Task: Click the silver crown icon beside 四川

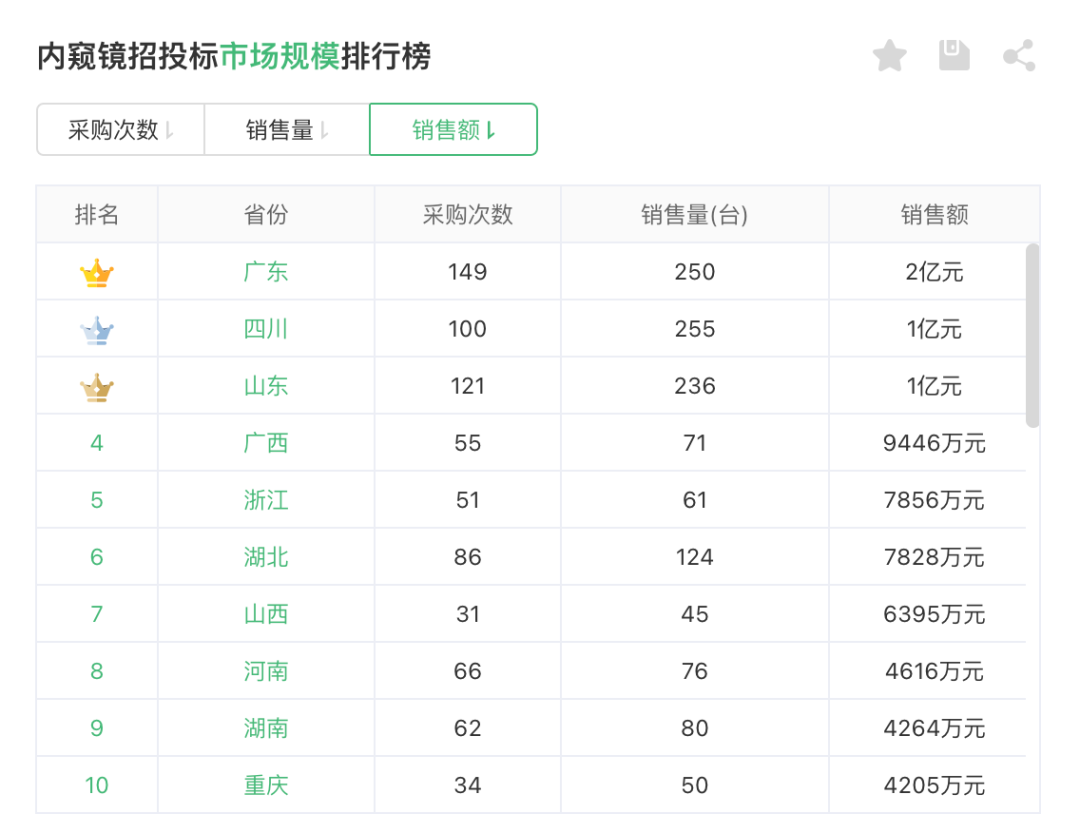Action: 96,328
